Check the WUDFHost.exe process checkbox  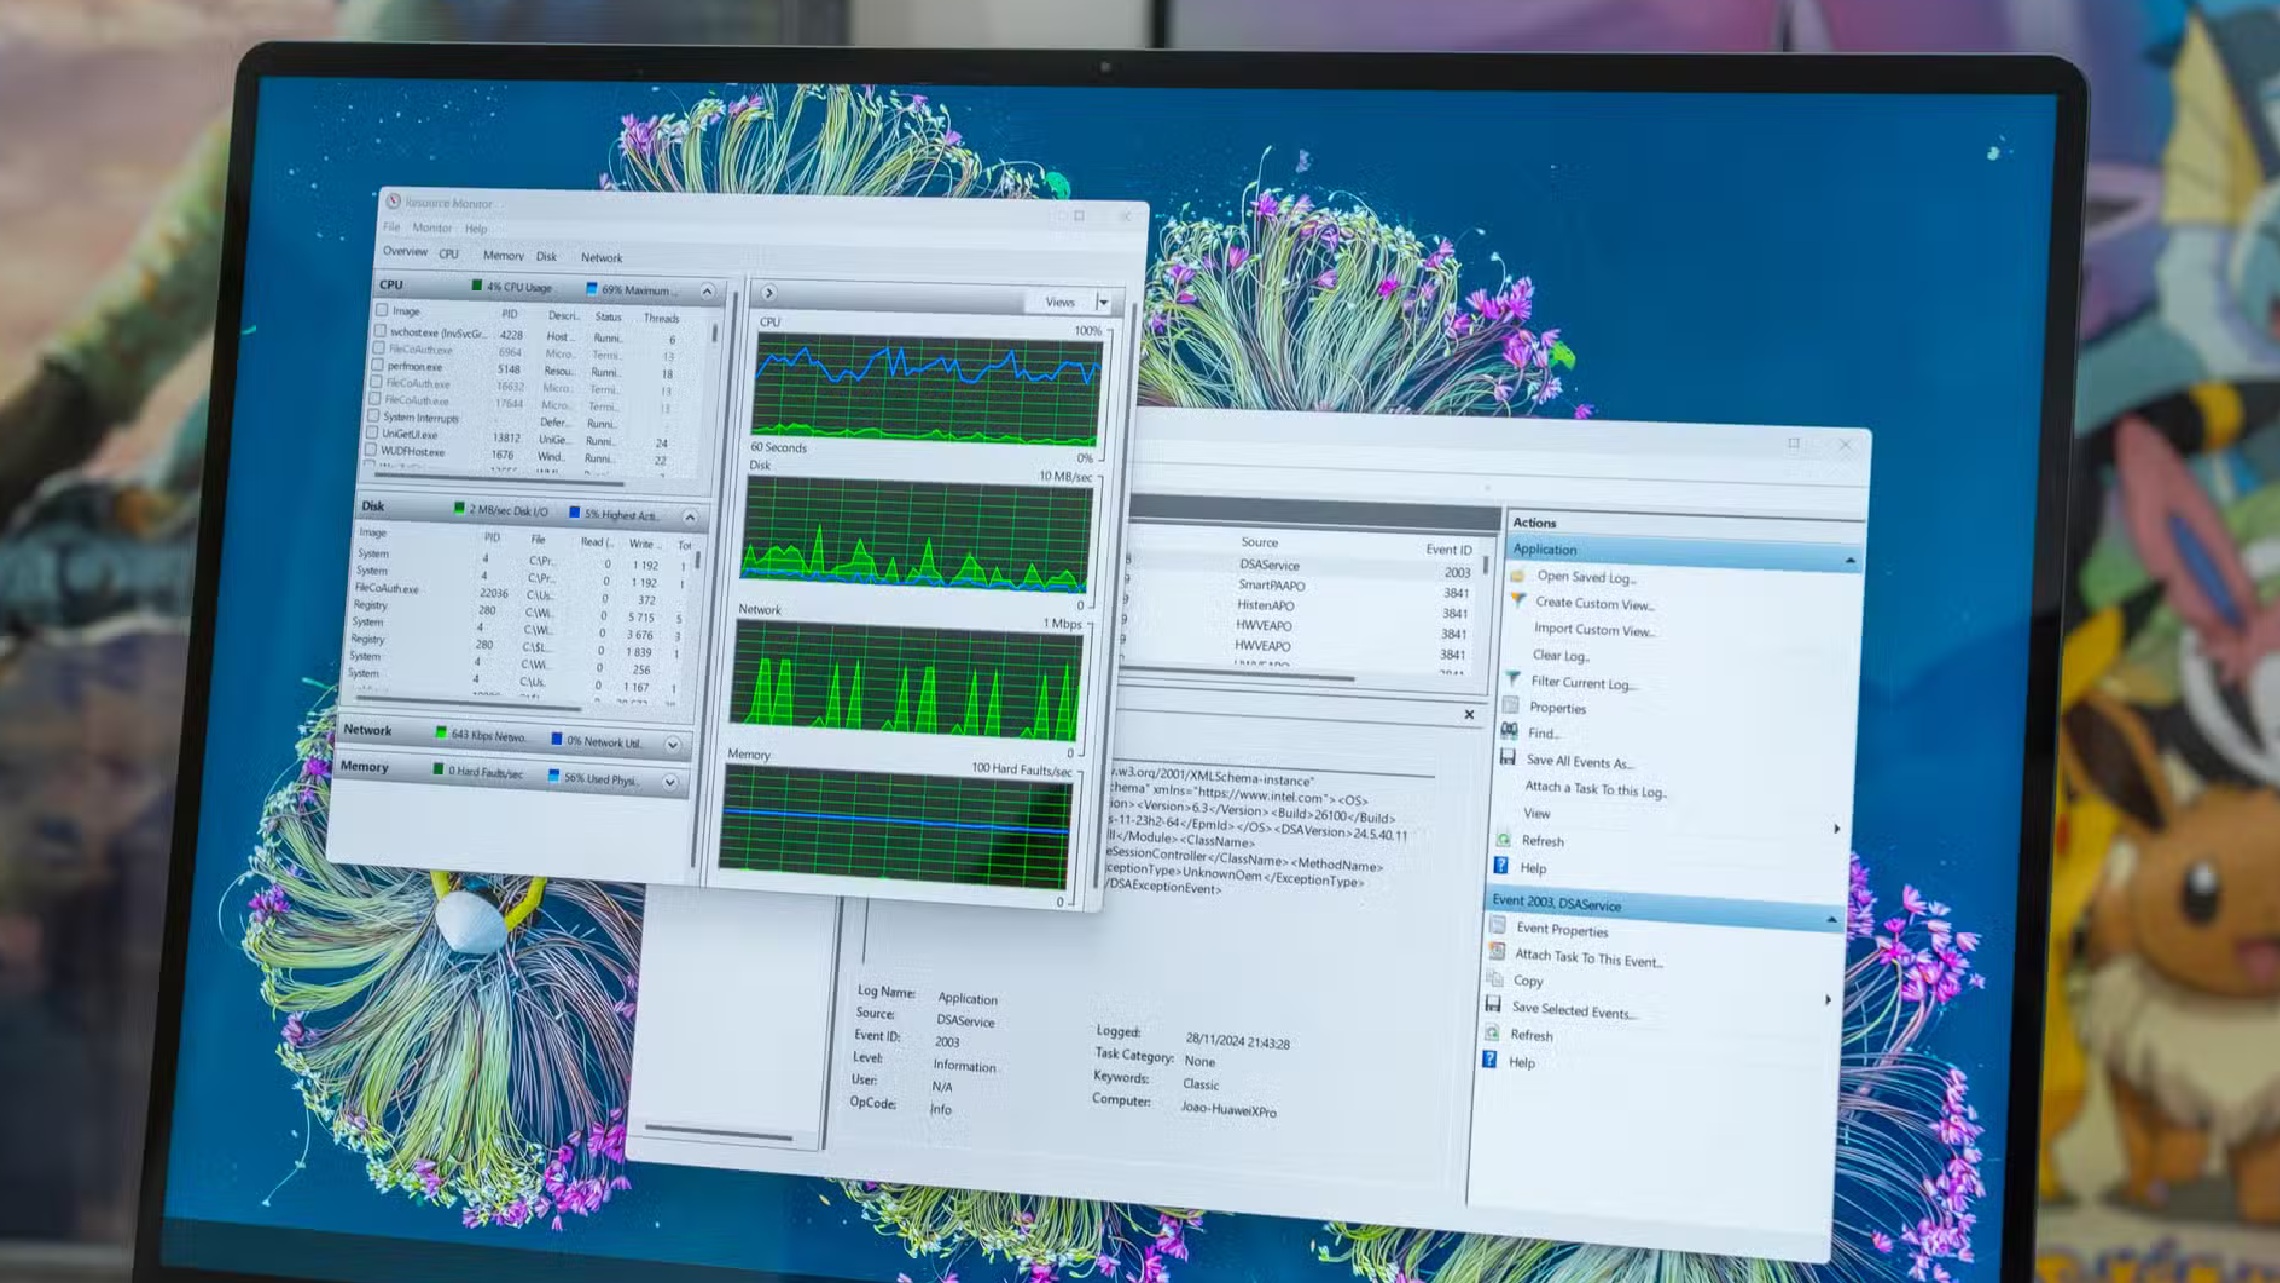(x=371, y=450)
